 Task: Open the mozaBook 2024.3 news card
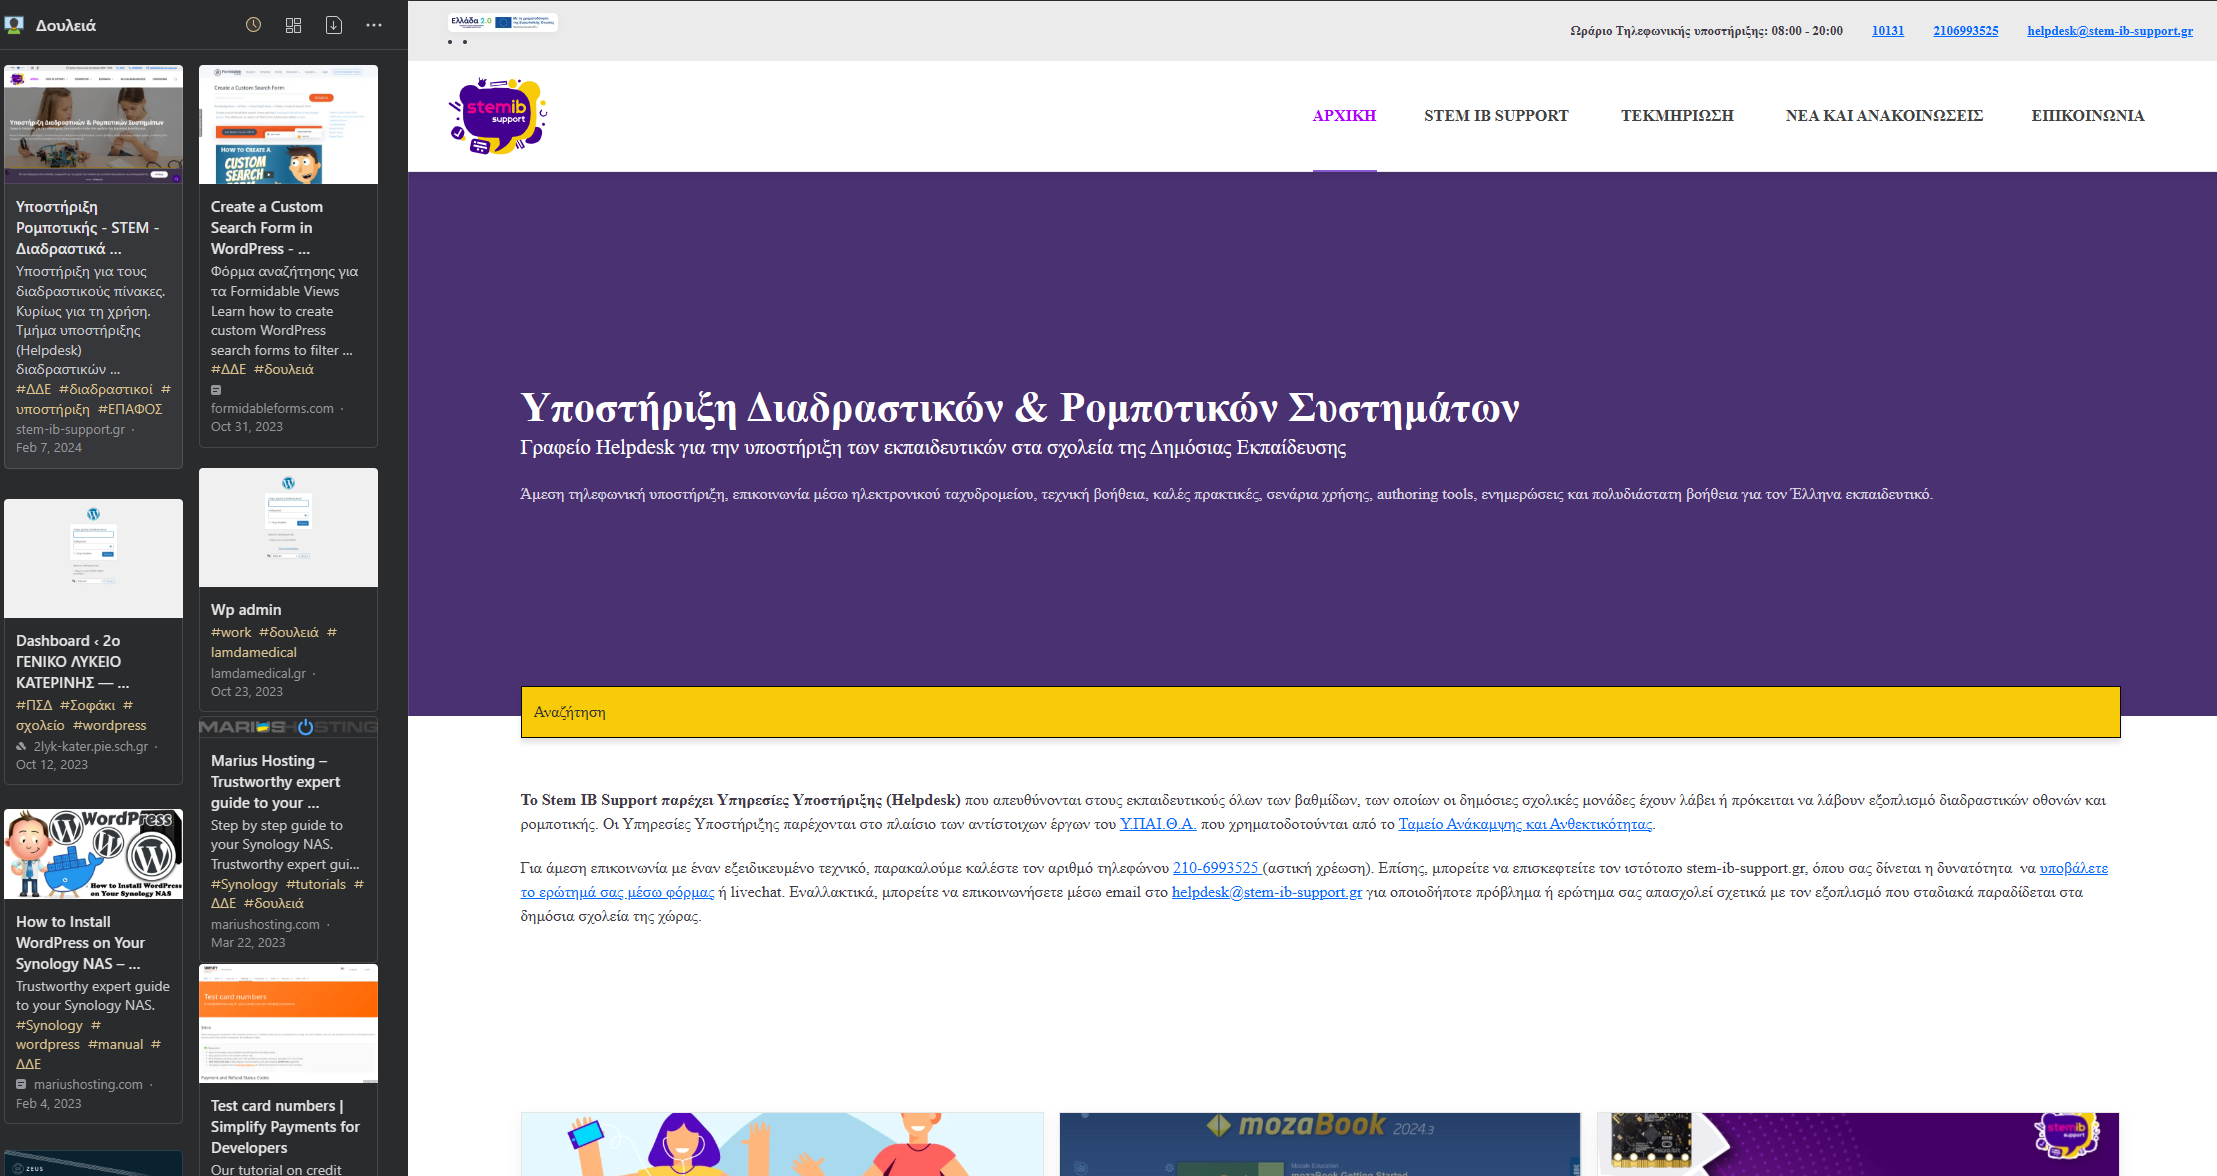[x=1320, y=1144]
